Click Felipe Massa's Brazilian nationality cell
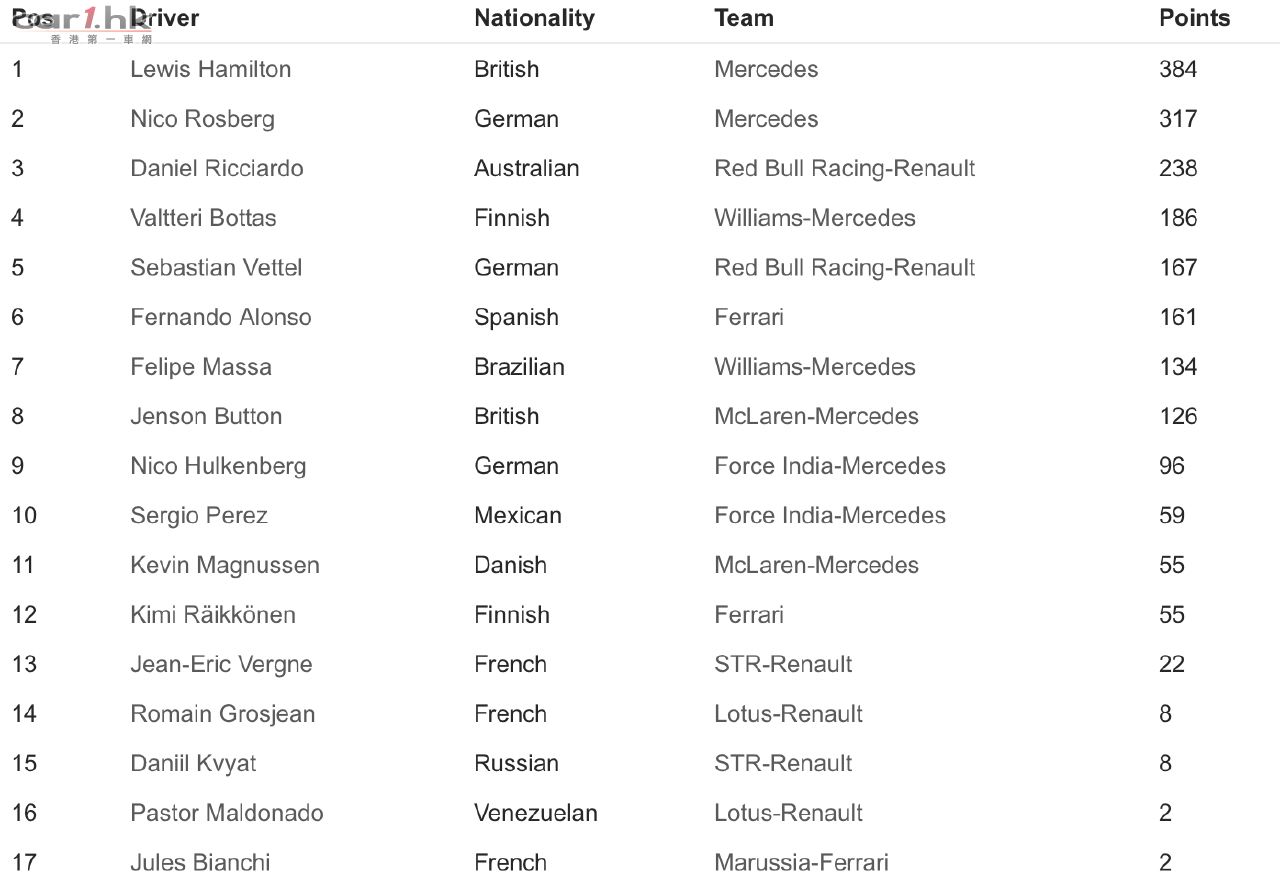The image size is (1280, 887). pyautogui.click(x=519, y=367)
